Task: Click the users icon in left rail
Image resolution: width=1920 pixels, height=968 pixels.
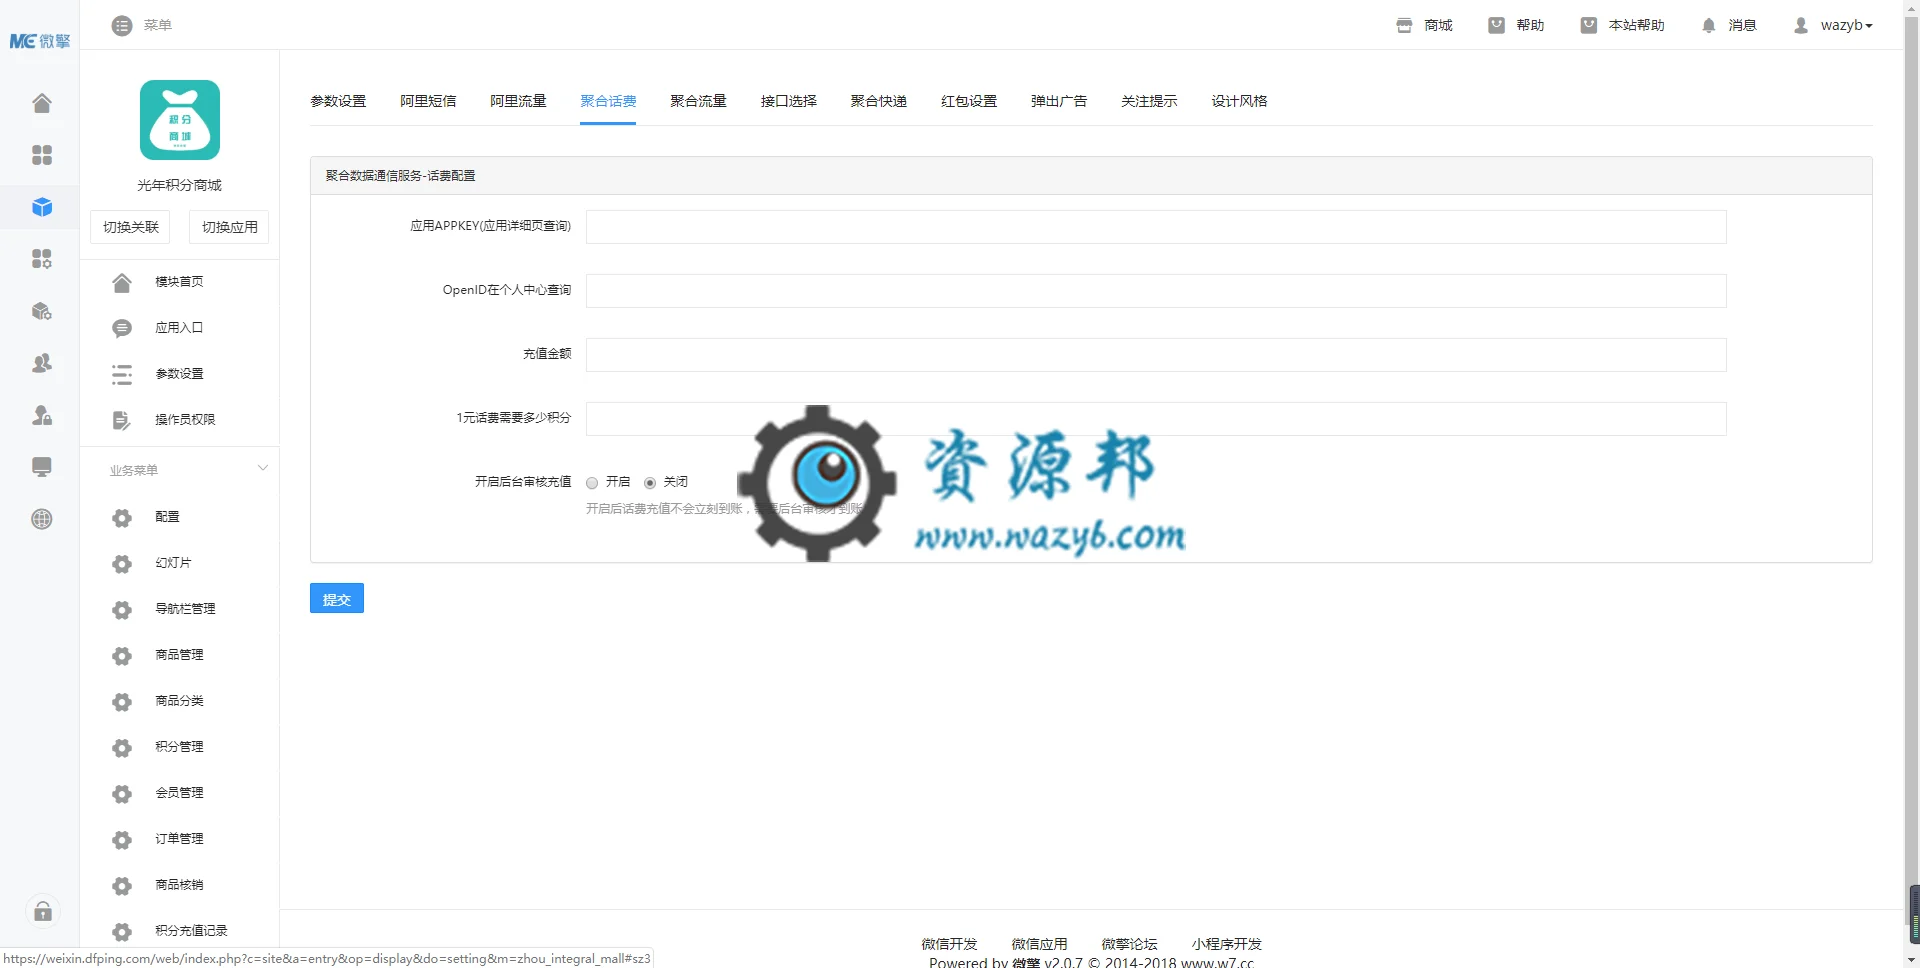Action: pyautogui.click(x=42, y=363)
